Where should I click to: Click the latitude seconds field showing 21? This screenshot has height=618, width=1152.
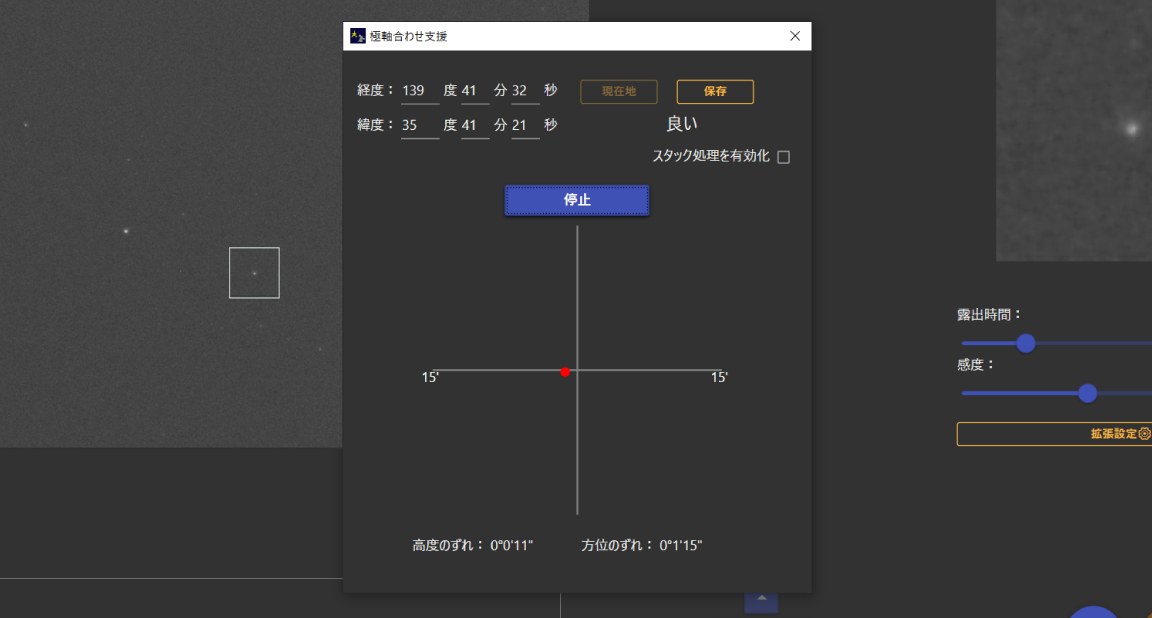(525, 126)
